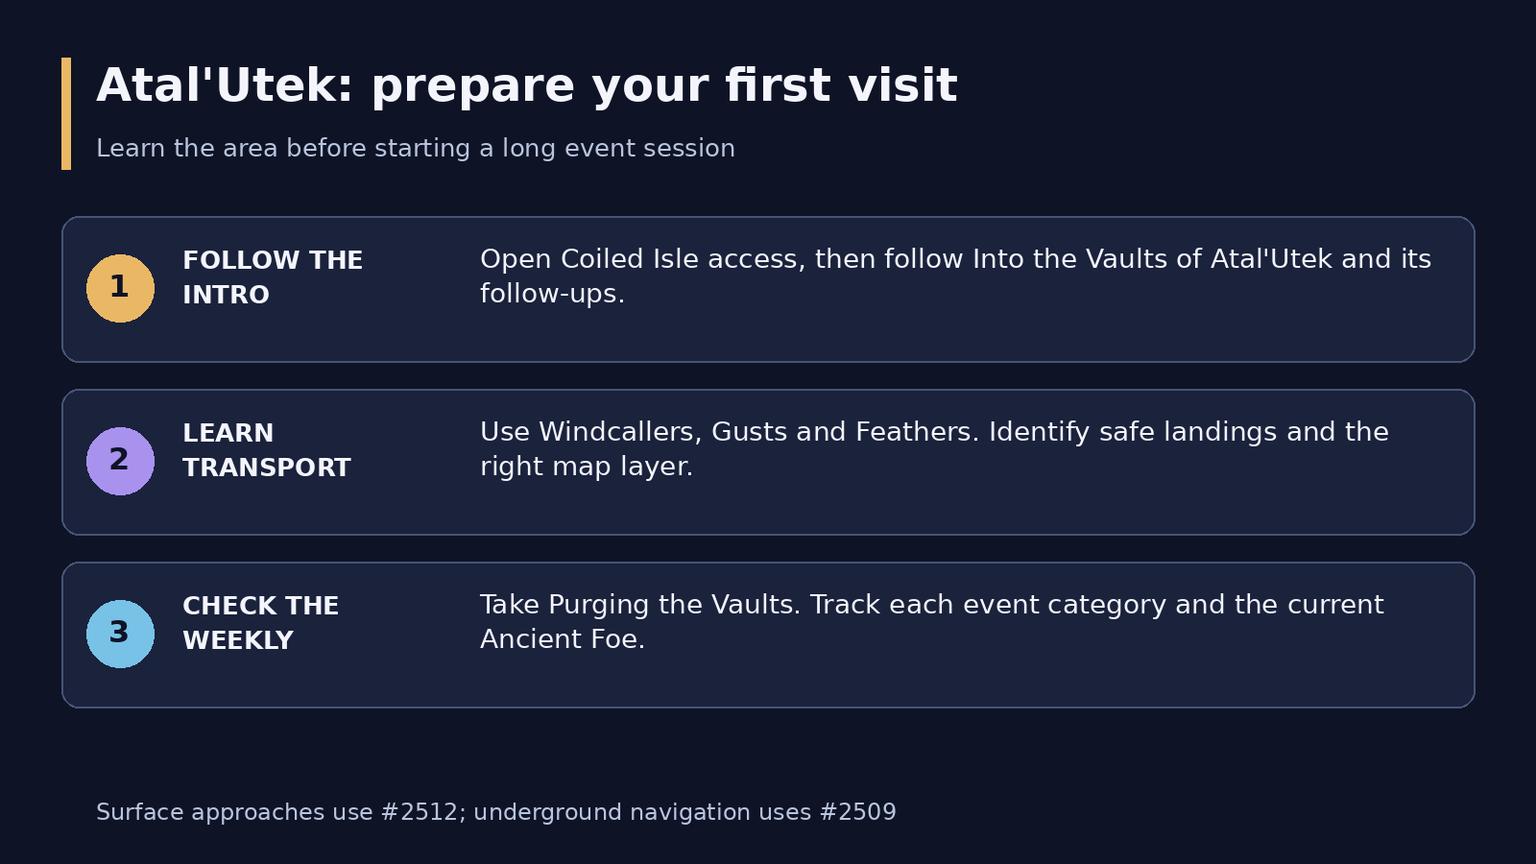The height and width of the screenshot is (864, 1536).
Task: Click the subtitle about learning the area
Action: point(415,149)
